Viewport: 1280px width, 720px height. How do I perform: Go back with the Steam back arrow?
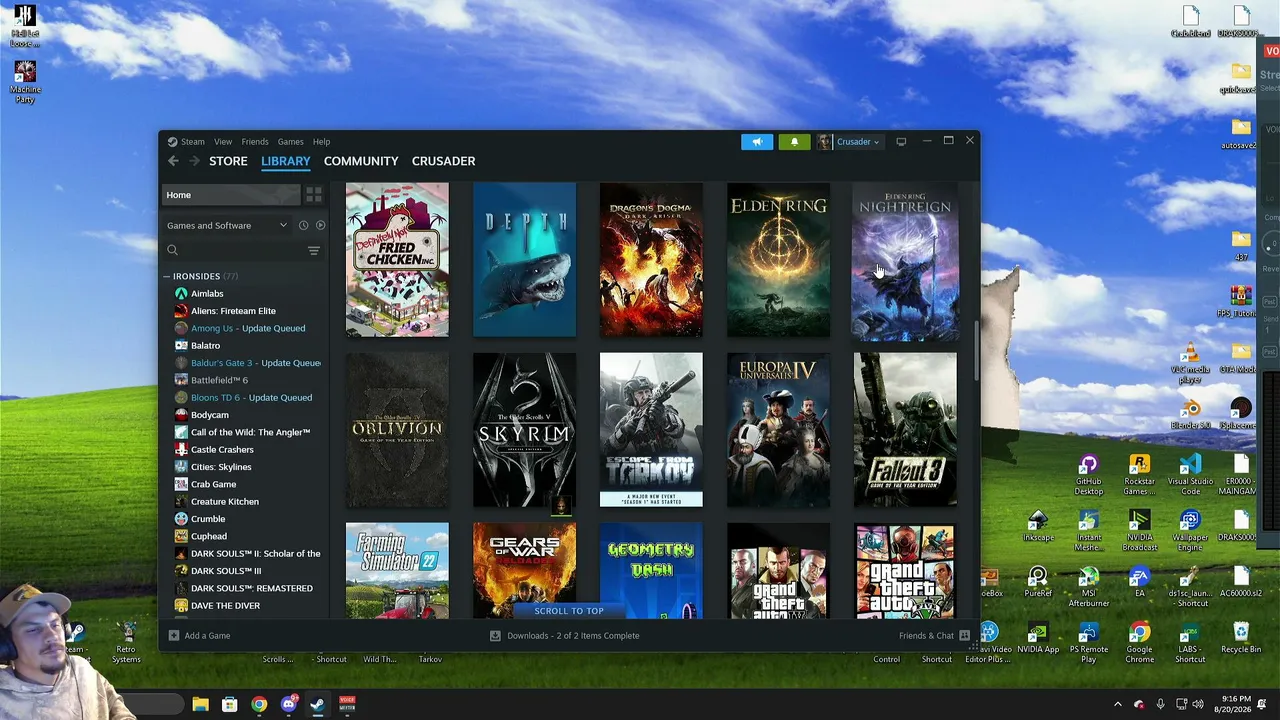(173, 161)
